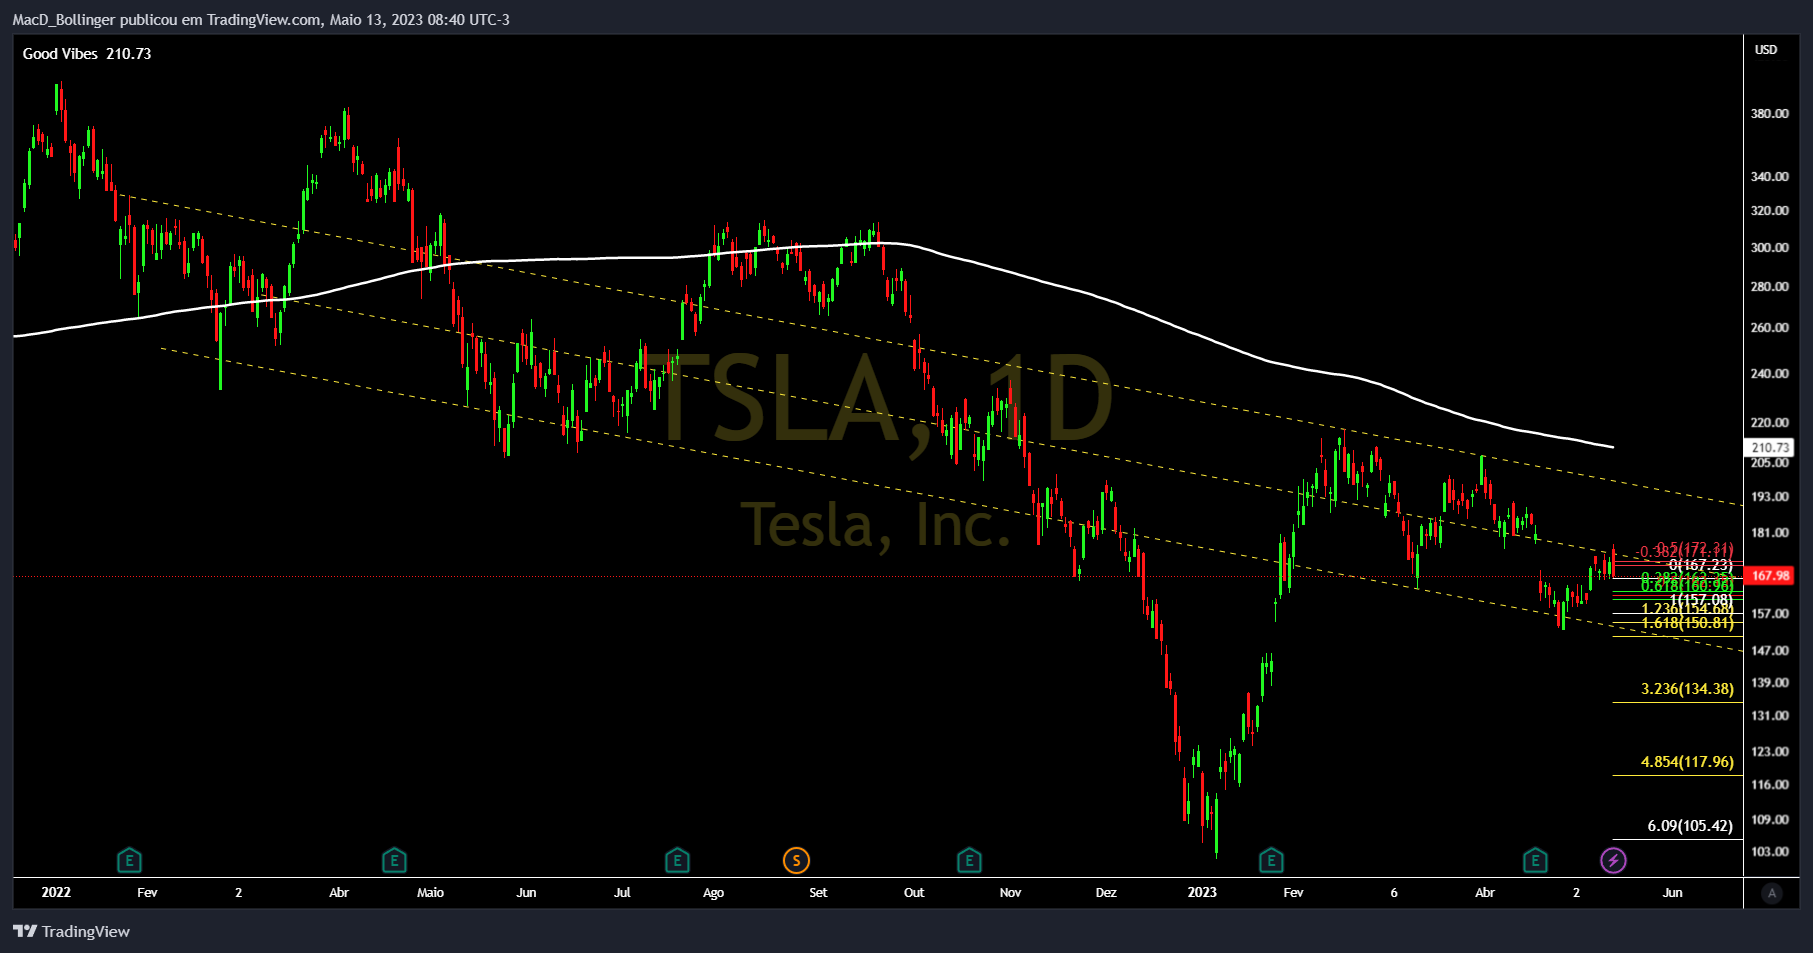Click the Set label on the time axis

point(818,892)
